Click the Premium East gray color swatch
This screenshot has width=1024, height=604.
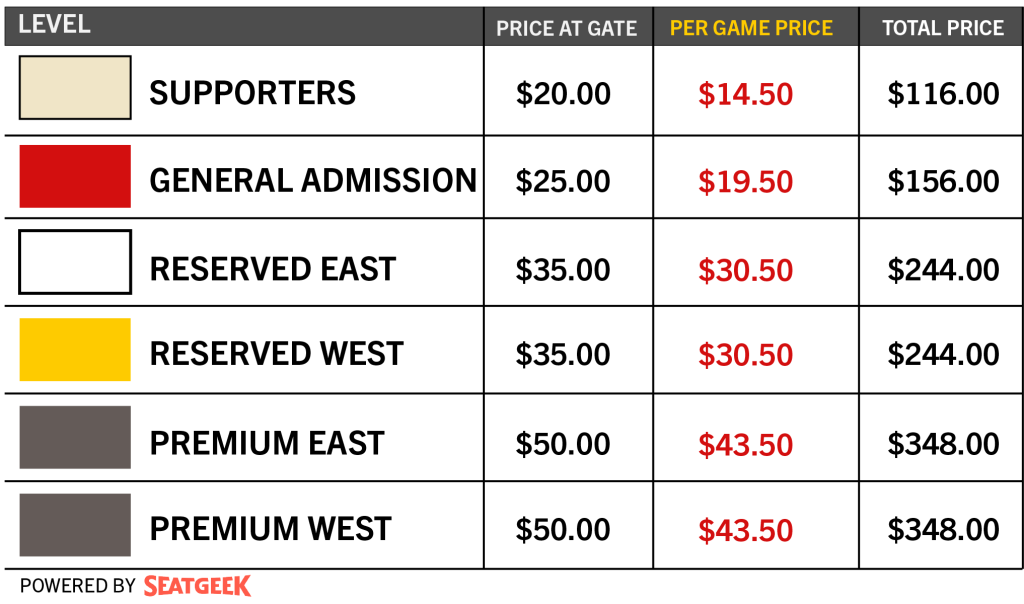(x=75, y=437)
